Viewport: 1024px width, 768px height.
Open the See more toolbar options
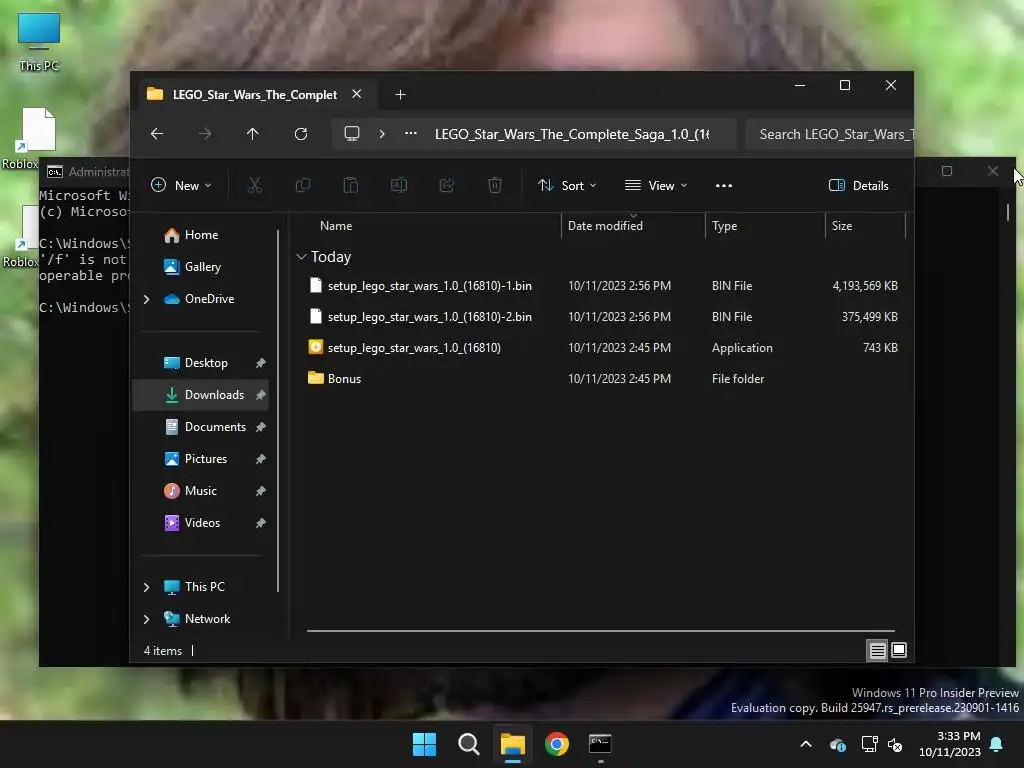(x=724, y=185)
